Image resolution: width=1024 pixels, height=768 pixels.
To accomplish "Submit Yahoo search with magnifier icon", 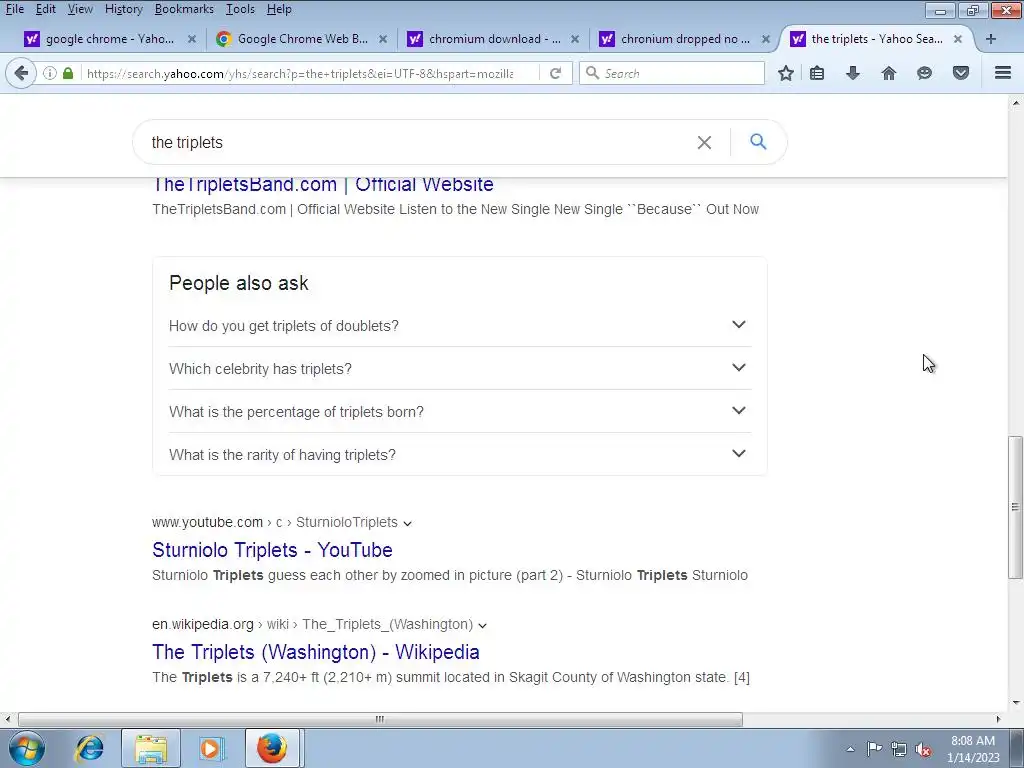I will [758, 142].
